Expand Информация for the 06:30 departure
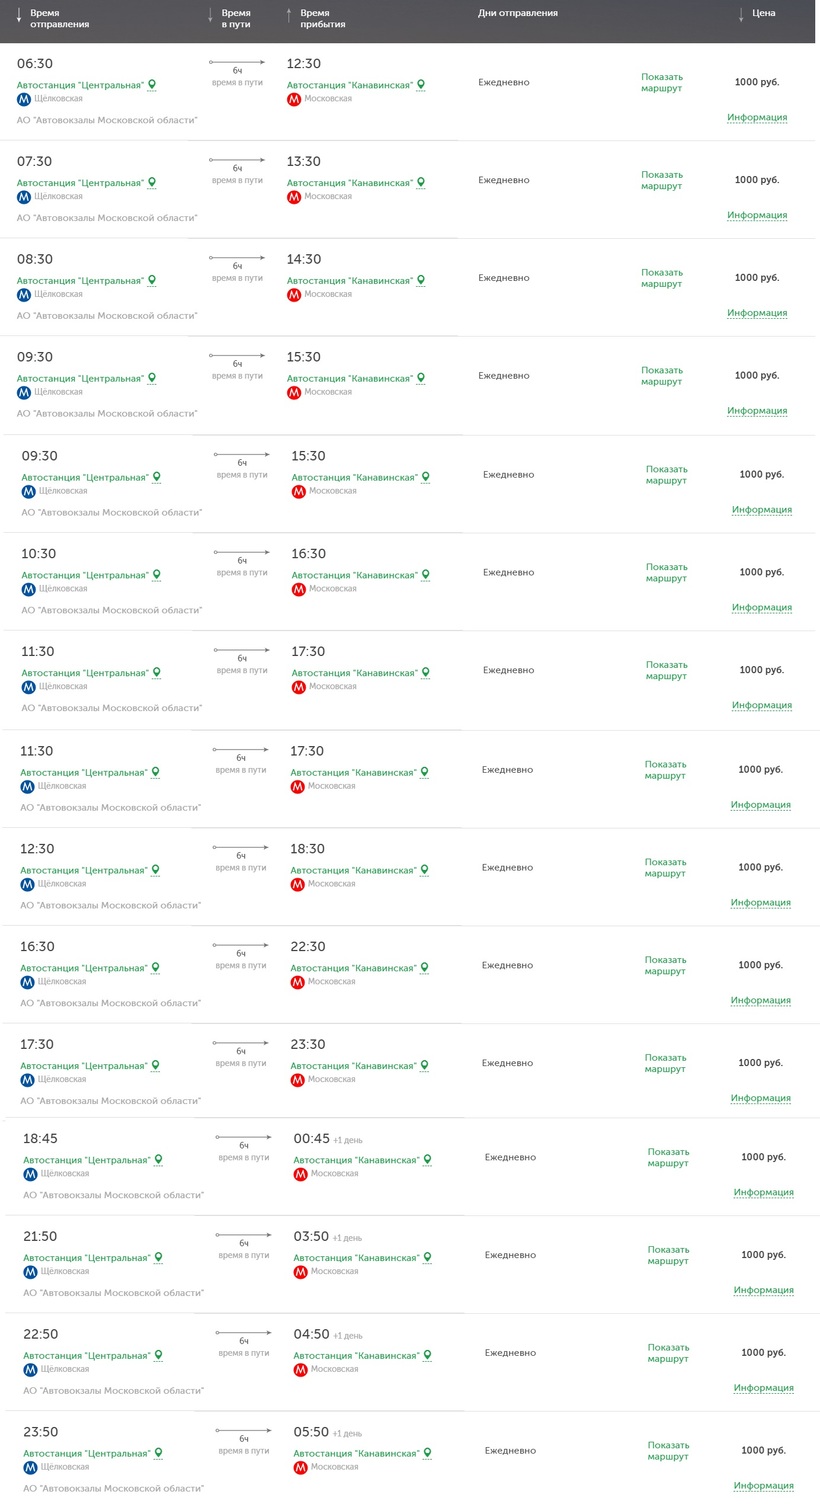This screenshot has width=820, height=1504. pos(757,117)
